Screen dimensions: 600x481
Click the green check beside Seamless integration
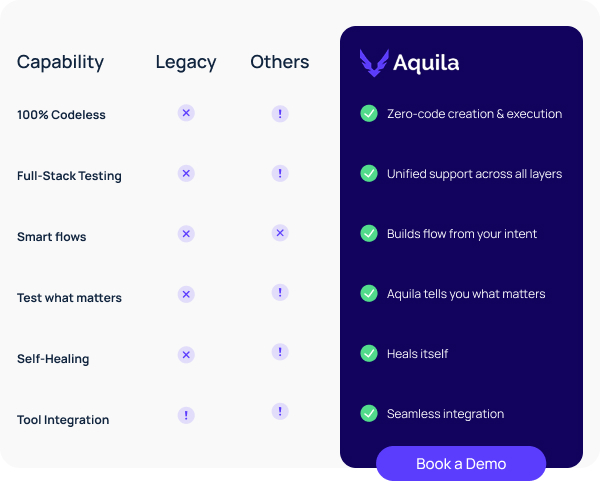pos(369,413)
